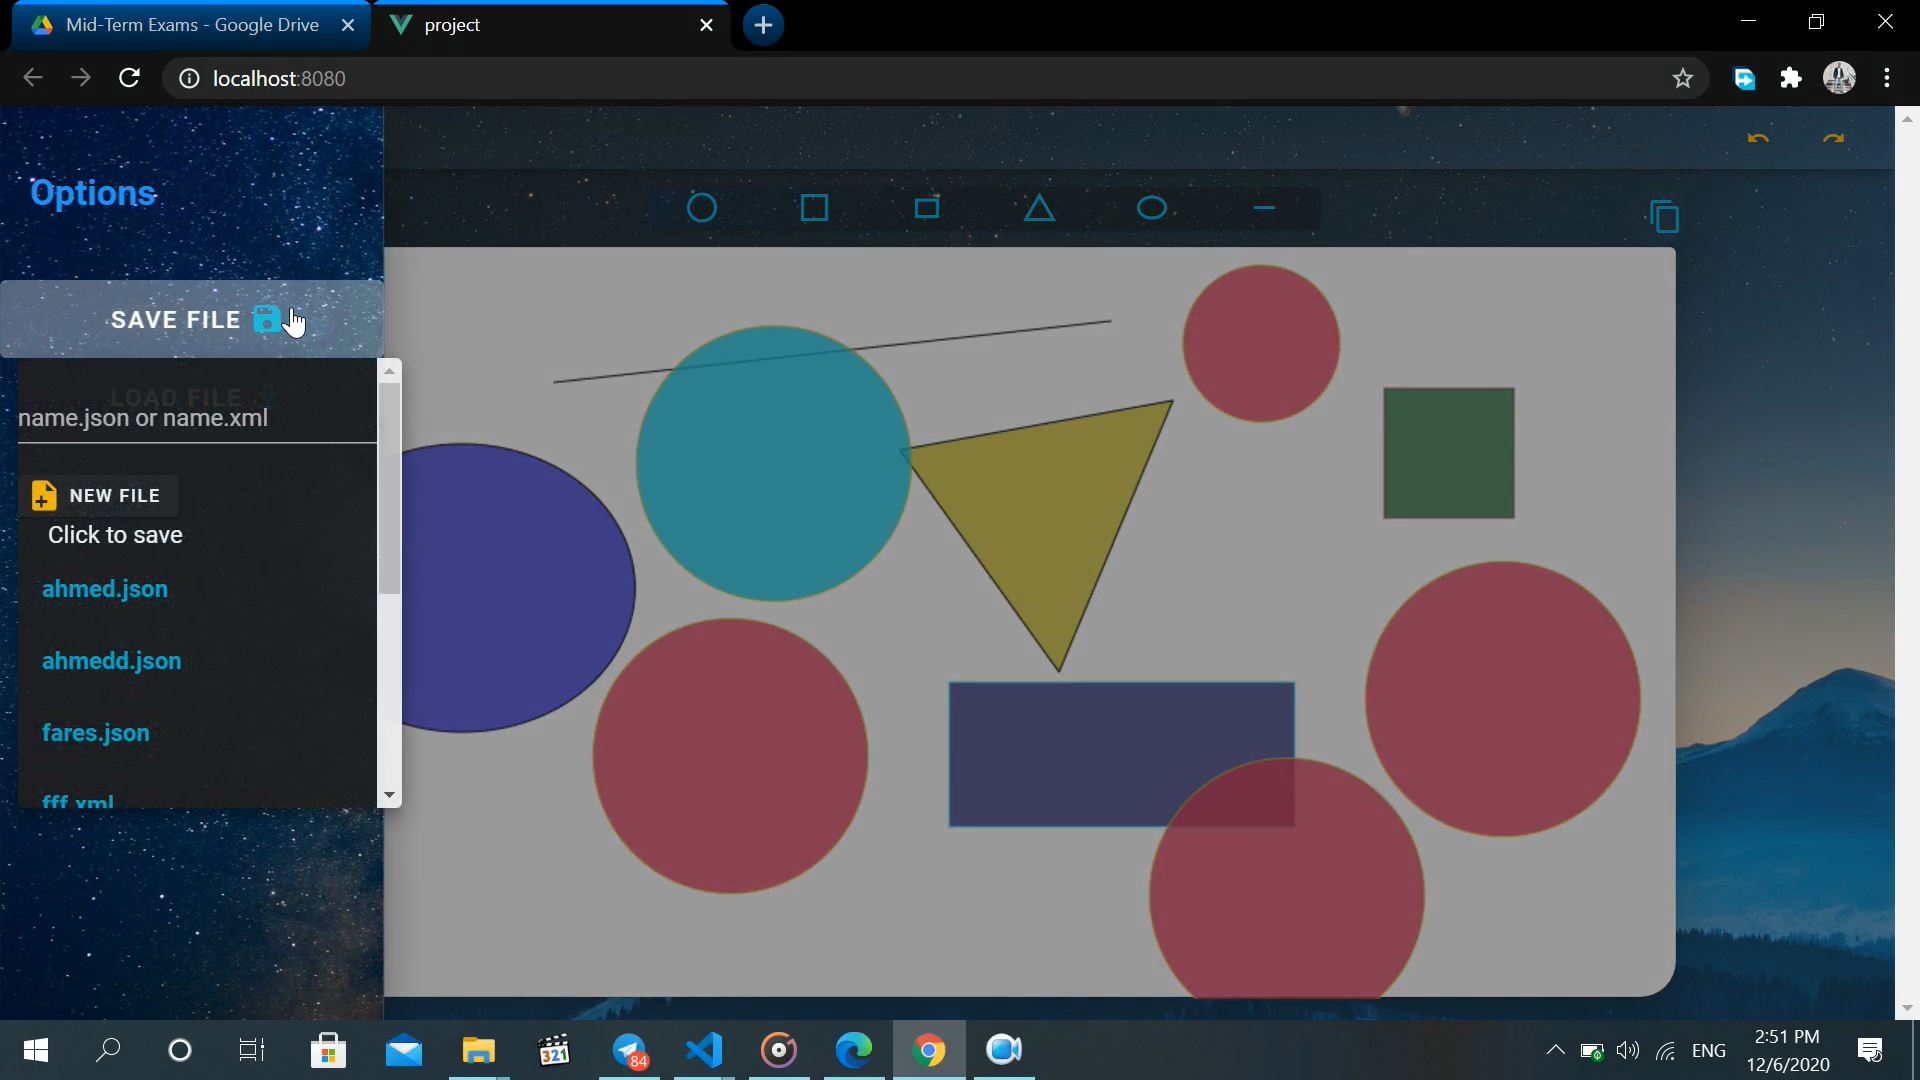
Task: Select the rectangle shape tool
Action: tap(927, 208)
